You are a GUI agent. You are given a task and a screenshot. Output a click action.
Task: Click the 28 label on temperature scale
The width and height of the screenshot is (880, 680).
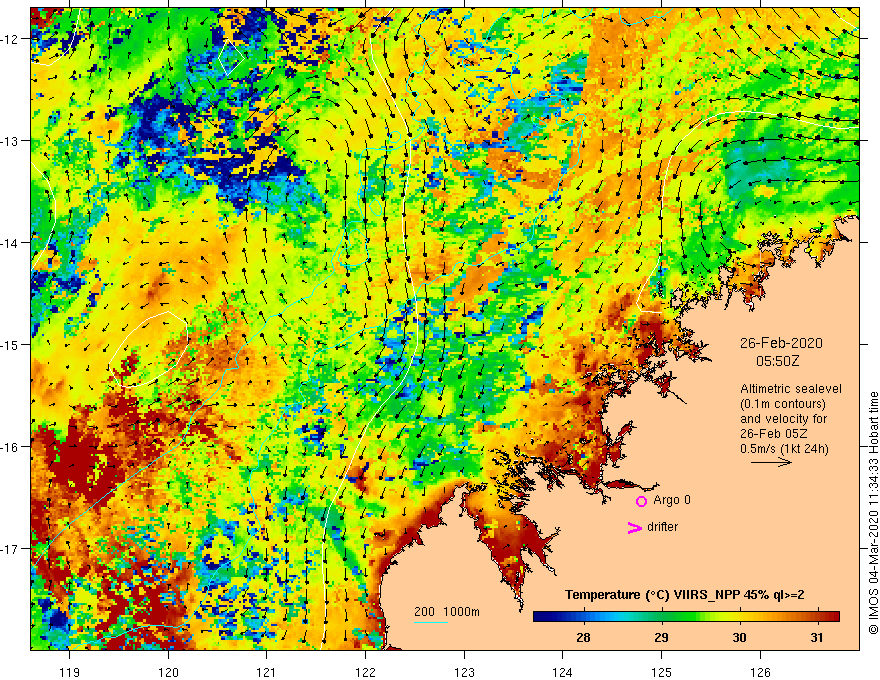tap(583, 637)
